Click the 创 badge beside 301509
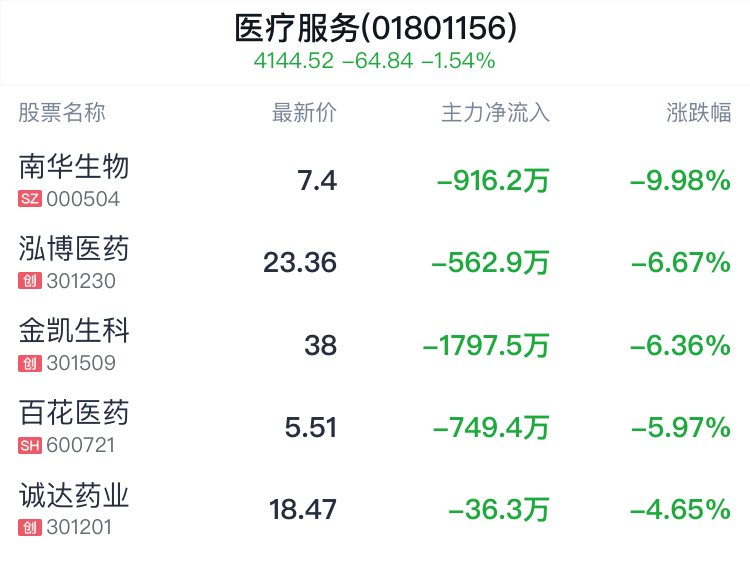The height and width of the screenshot is (564, 750). tap(30, 363)
